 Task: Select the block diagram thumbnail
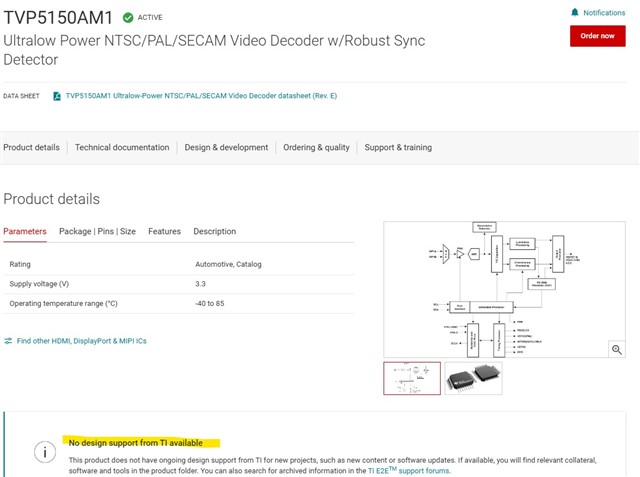click(x=412, y=378)
